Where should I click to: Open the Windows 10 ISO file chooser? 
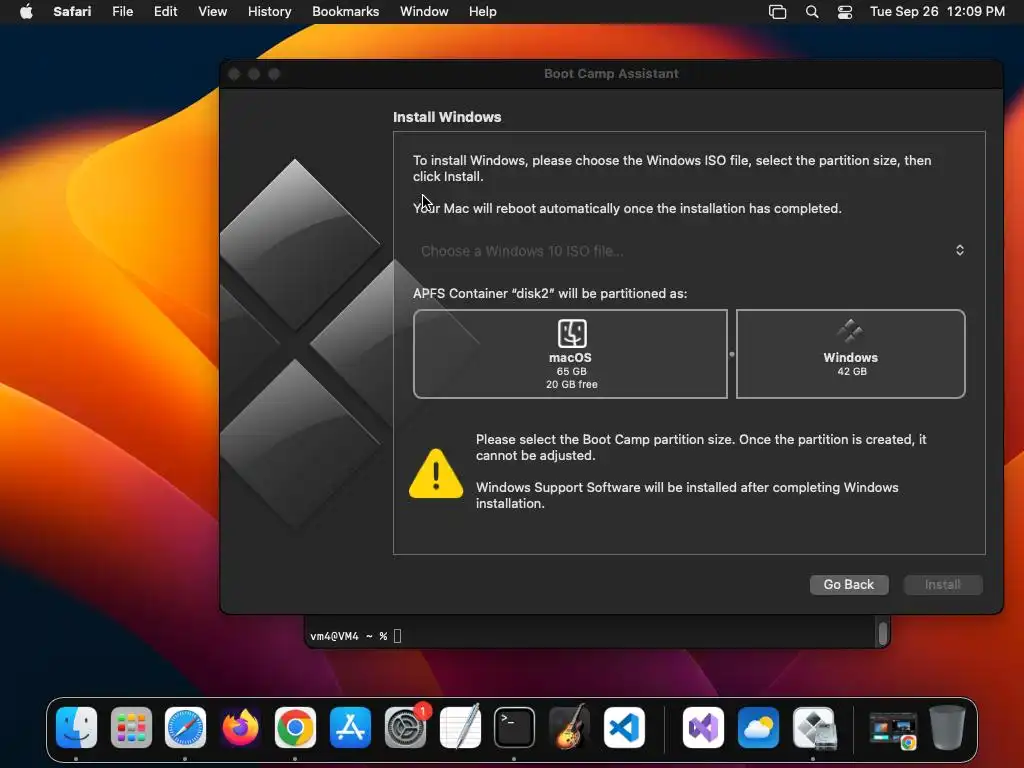pyautogui.click(x=689, y=251)
